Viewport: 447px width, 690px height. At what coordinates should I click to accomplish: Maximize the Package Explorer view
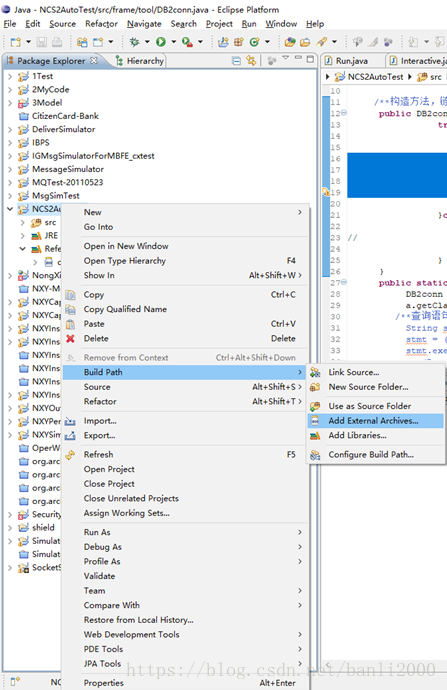point(311,59)
